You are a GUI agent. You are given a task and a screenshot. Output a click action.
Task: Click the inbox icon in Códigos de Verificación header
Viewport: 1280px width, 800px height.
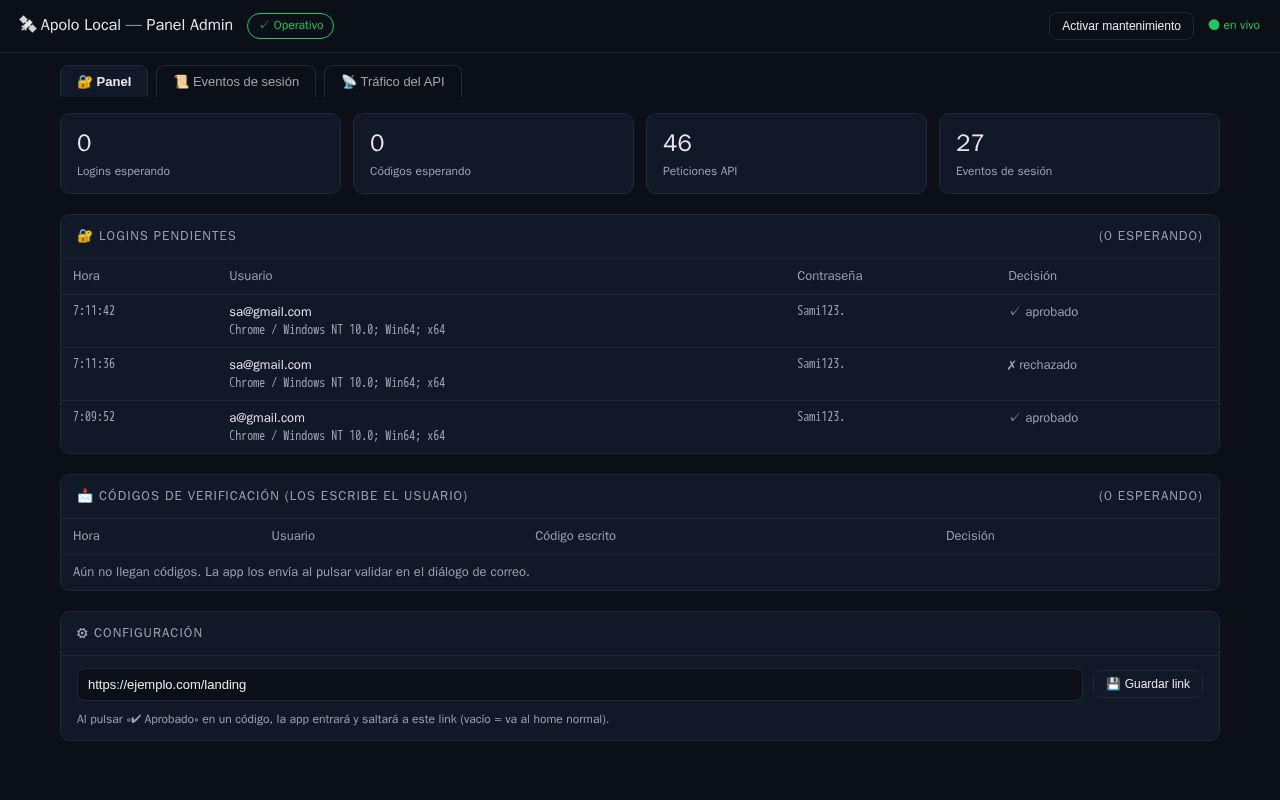(x=85, y=496)
